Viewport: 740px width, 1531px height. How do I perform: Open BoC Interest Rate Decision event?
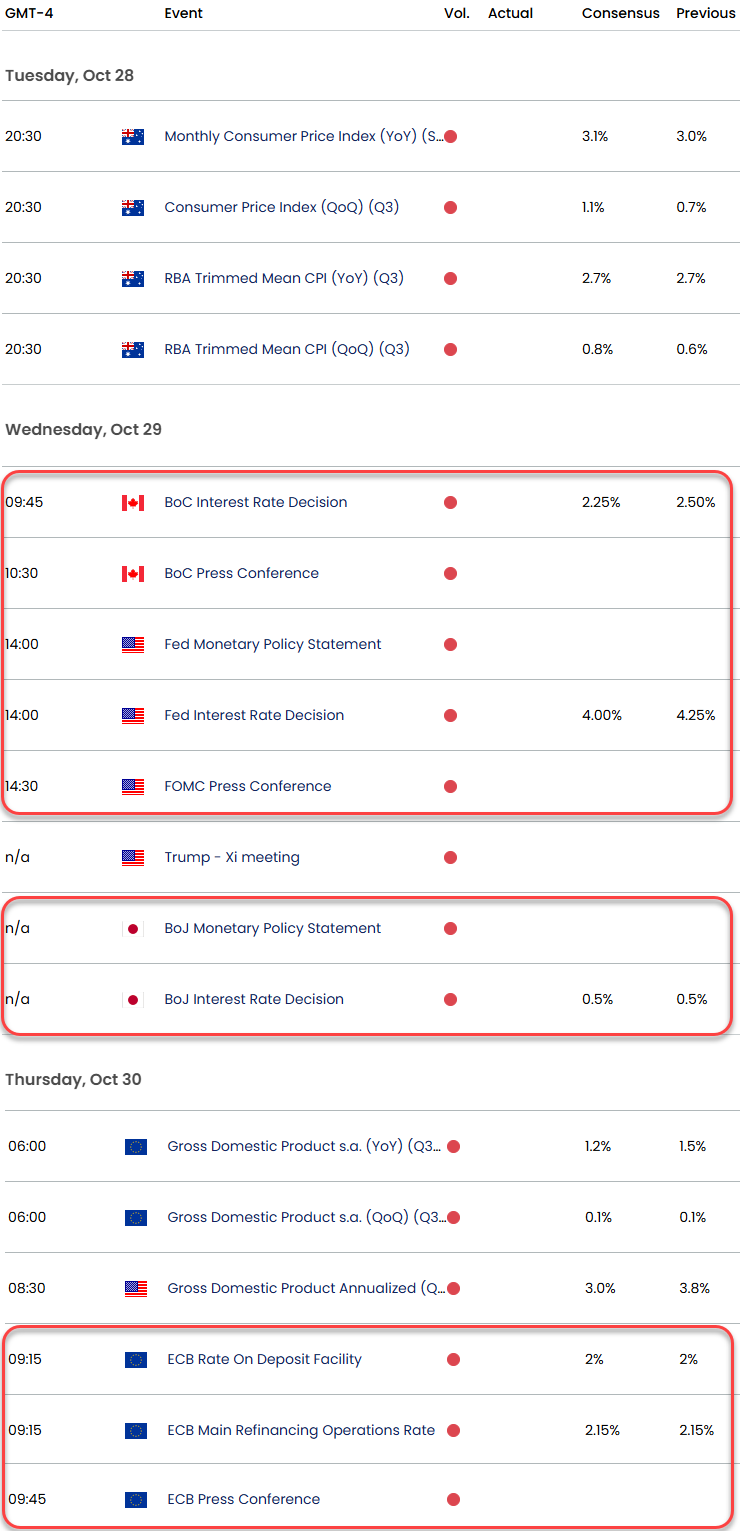(x=256, y=503)
